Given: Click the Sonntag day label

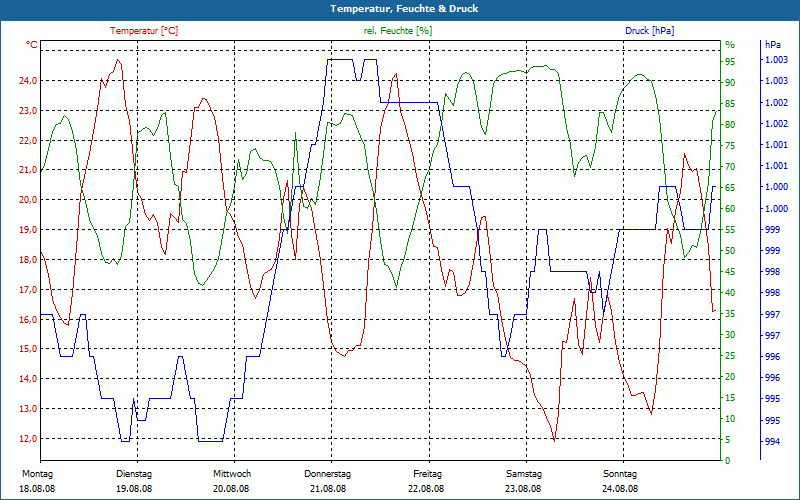Looking at the screenshot, I should coord(620,474).
